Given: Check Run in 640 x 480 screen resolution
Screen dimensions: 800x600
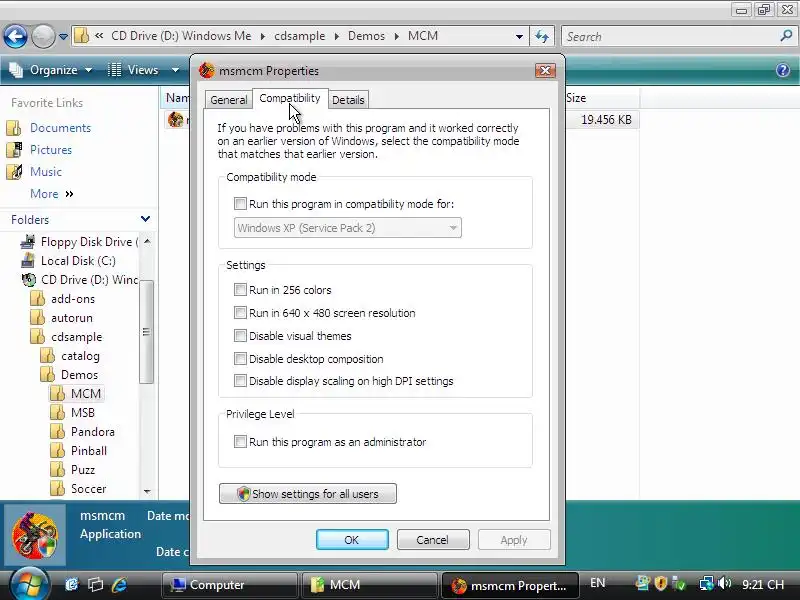Looking at the screenshot, I should click(x=240, y=312).
